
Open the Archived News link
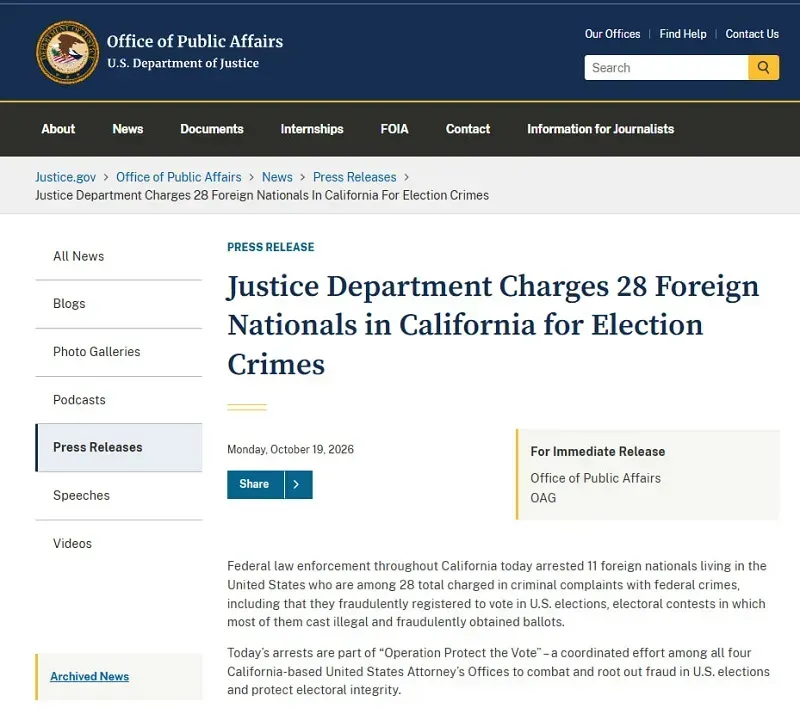[x=89, y=677]
